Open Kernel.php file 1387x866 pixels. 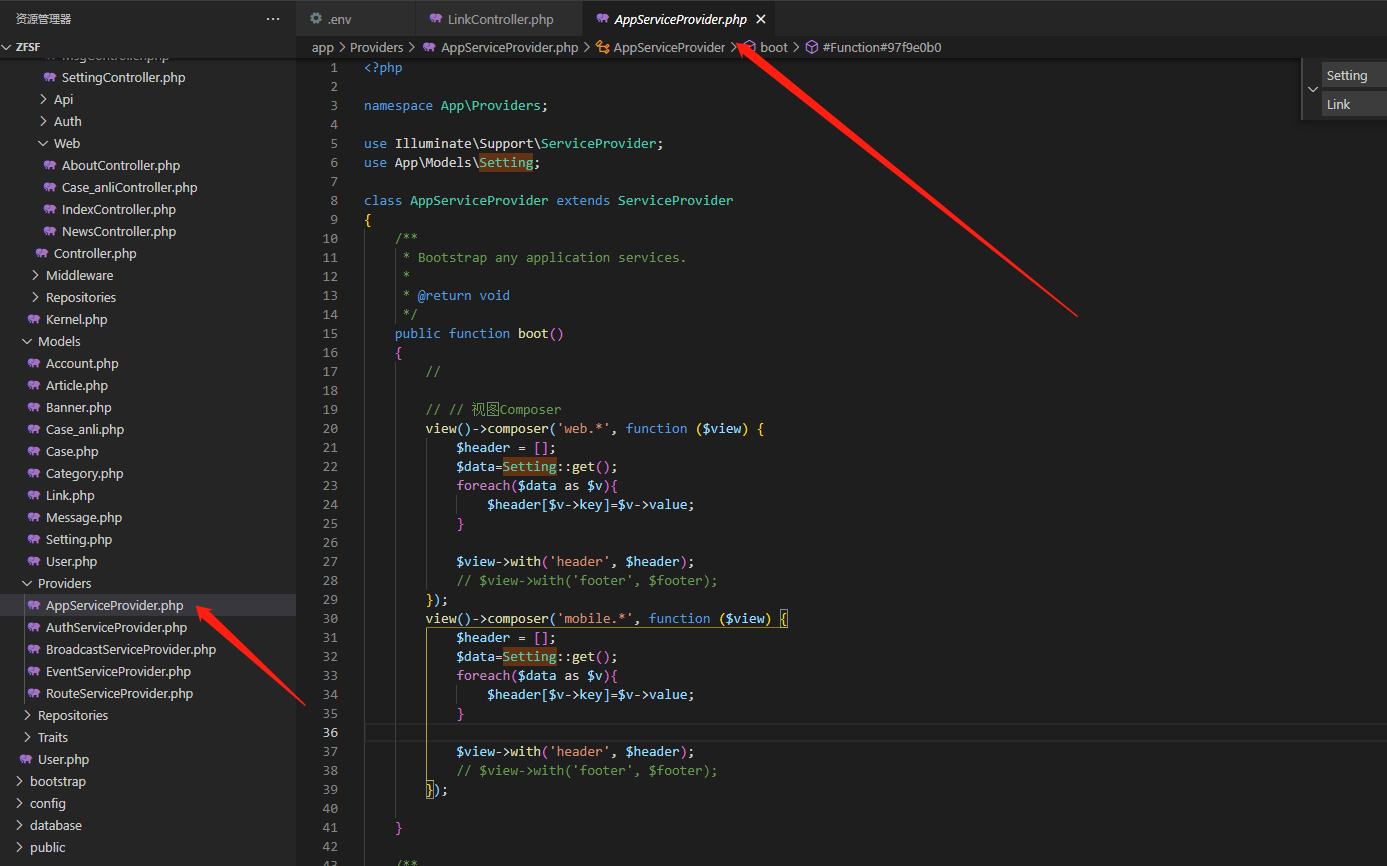76,319
